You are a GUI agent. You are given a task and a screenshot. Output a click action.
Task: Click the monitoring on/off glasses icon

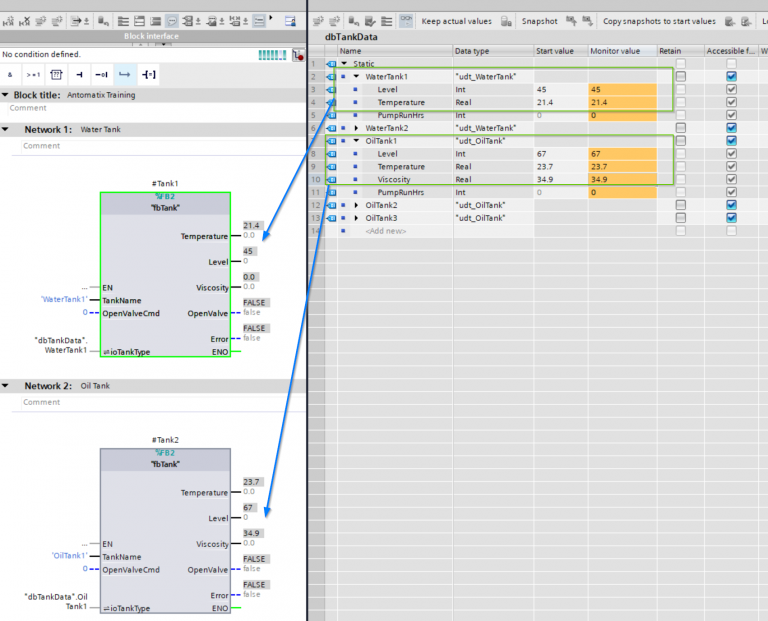point(406,20)
